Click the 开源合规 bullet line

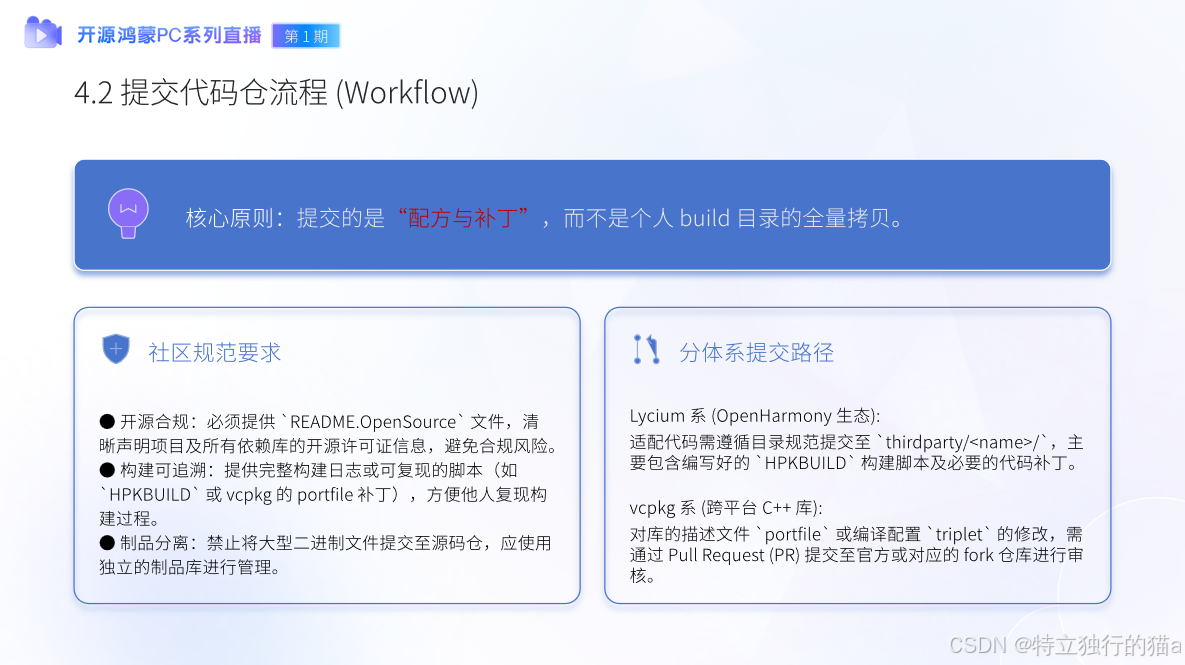click(x=320, y=422)
